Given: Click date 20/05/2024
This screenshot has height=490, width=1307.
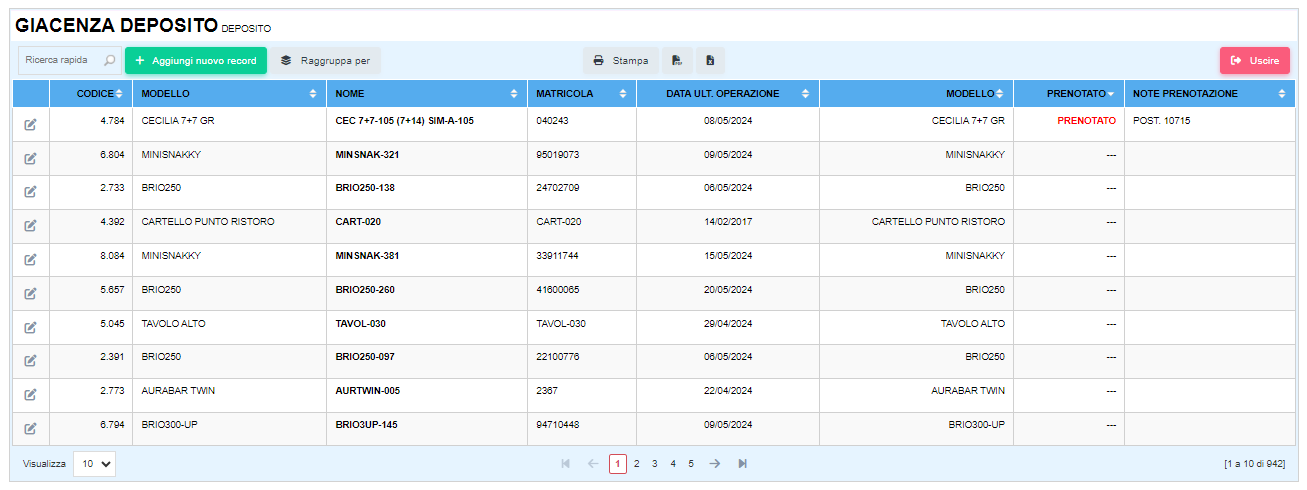Looking at the screenshot, I should click(x=728, y=290).
